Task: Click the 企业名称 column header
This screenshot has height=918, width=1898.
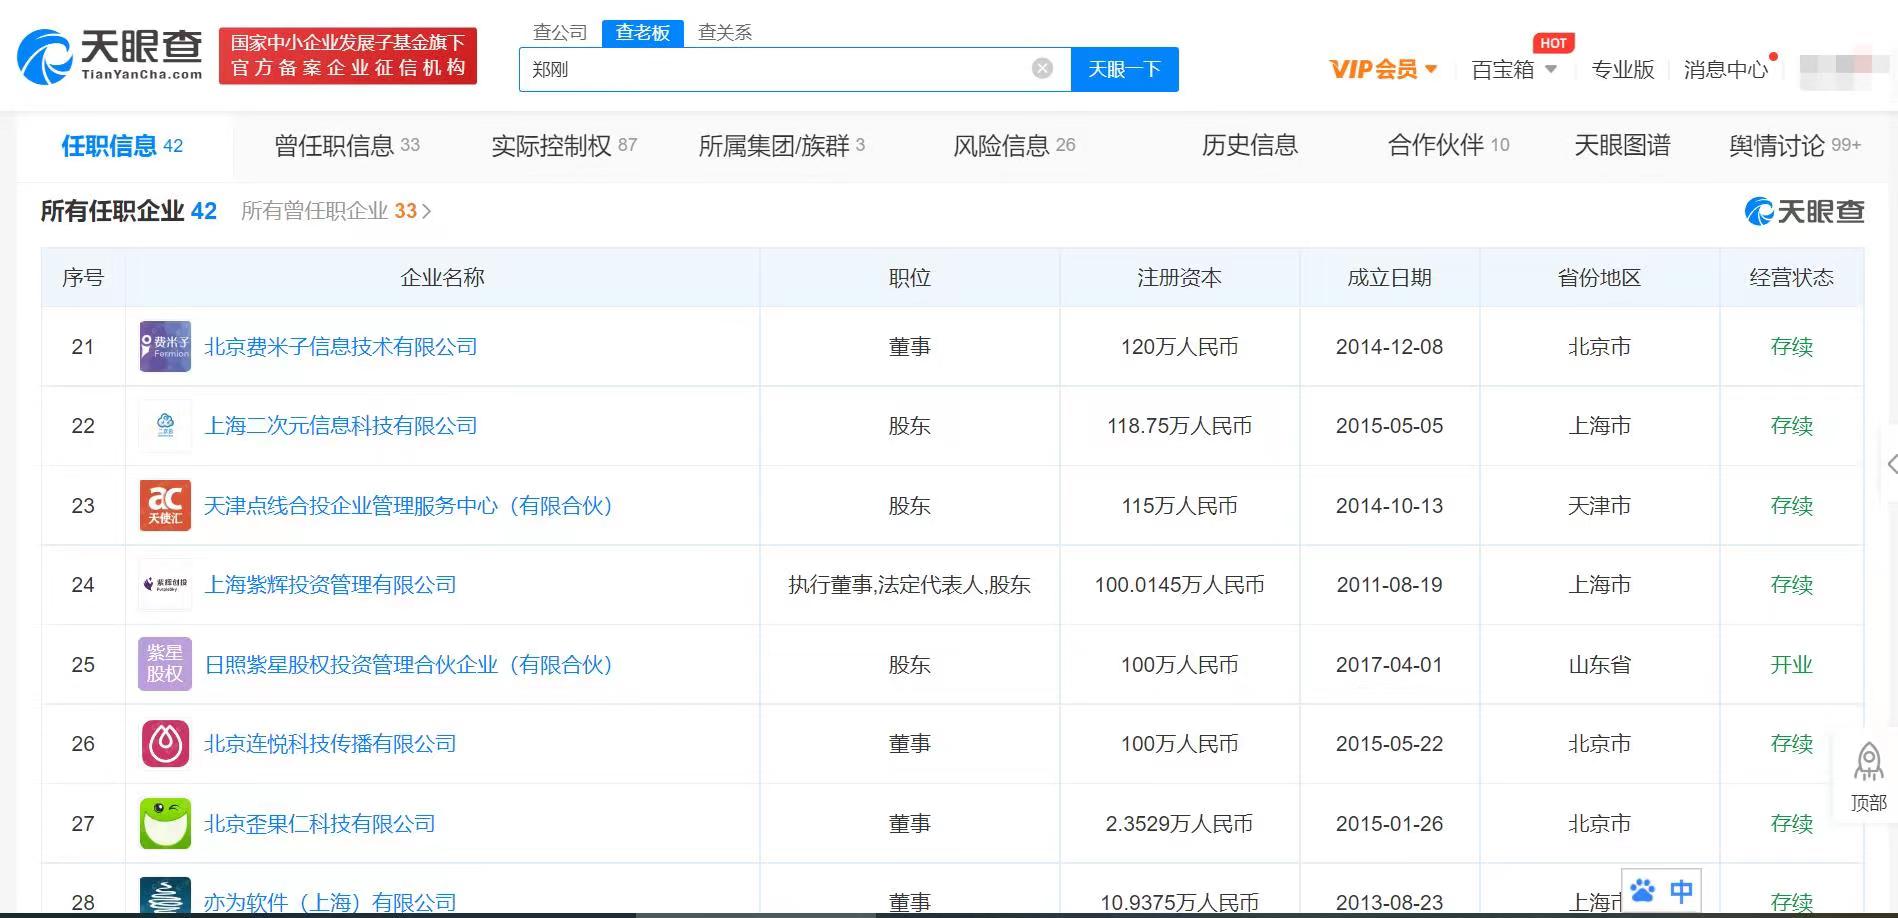Action: pos(442,278)
